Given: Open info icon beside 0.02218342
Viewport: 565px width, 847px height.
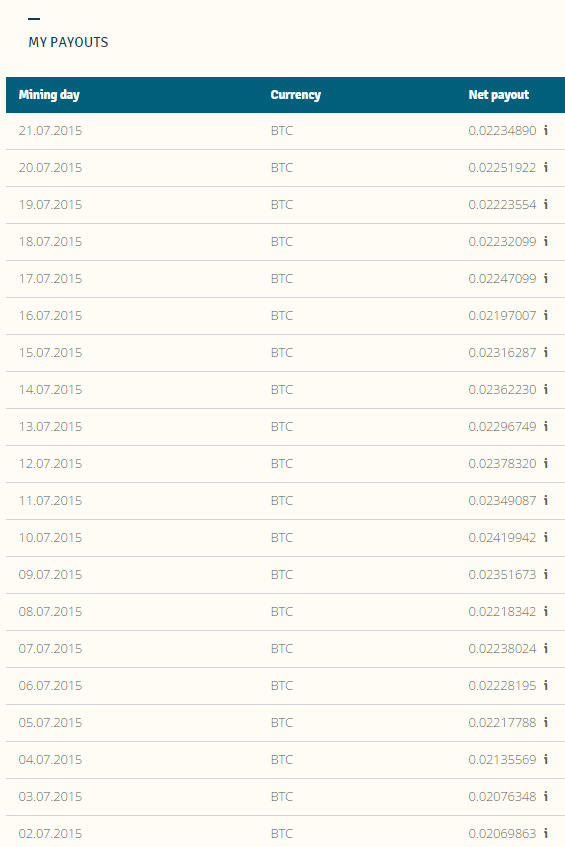Looking at the screenshot, I should (x=546, y=611).
